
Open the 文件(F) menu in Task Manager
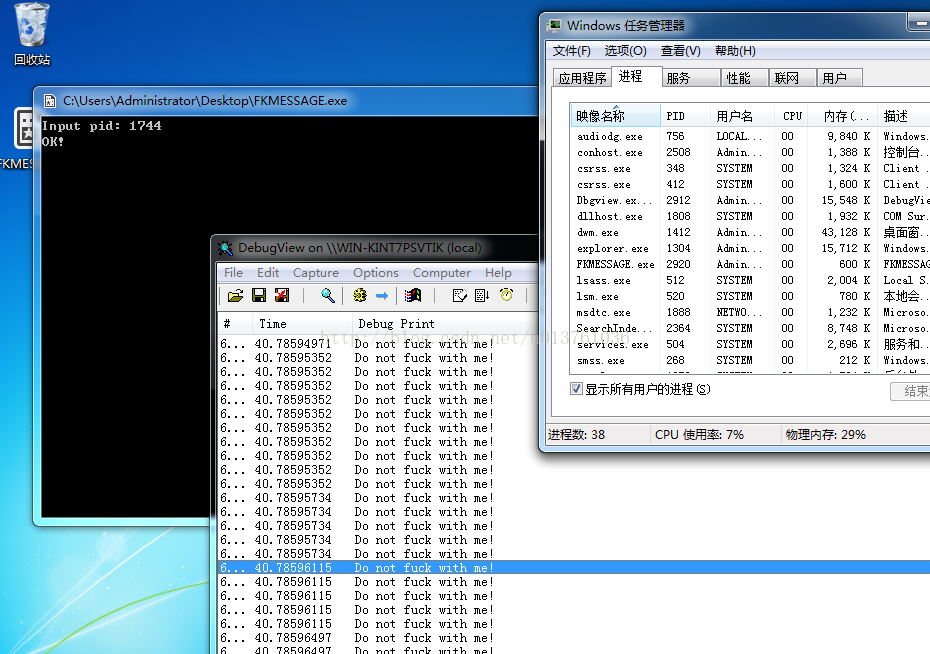click(572, 51)
